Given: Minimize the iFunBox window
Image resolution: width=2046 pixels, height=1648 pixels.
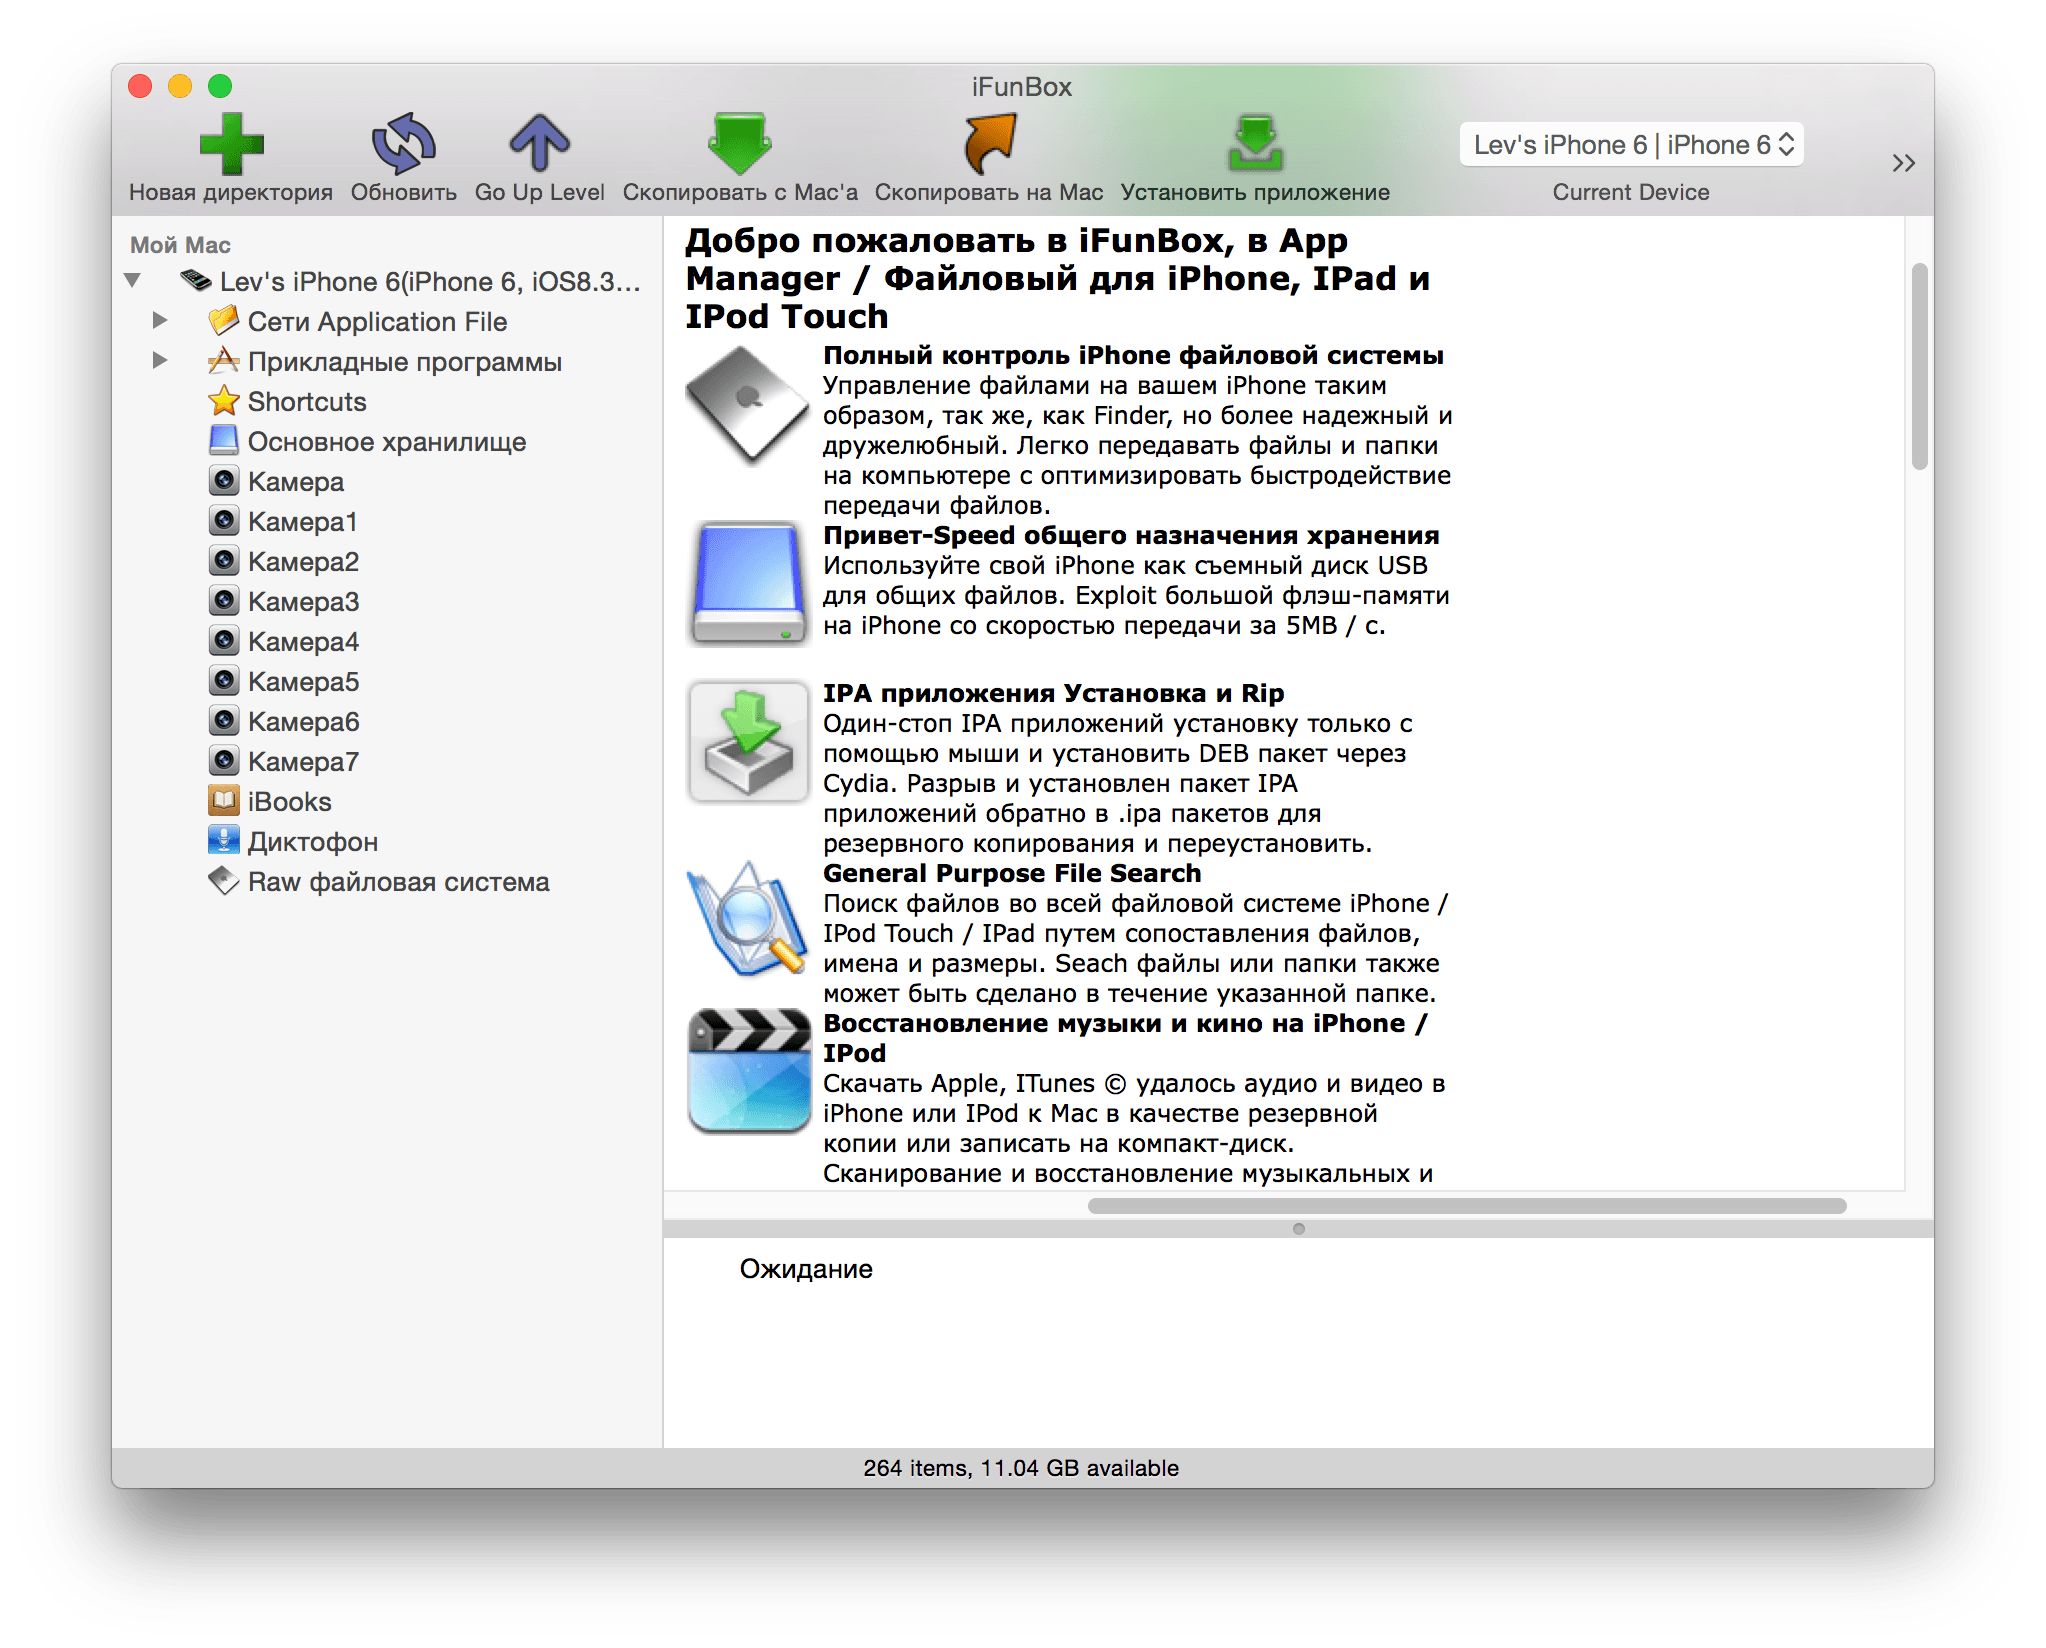Looking at the screenshot, I should 180,86.
